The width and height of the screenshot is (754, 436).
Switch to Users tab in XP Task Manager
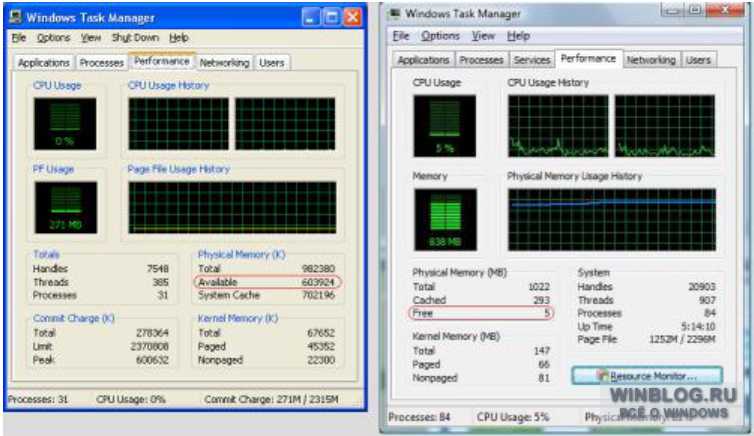(x=272, y=62)
